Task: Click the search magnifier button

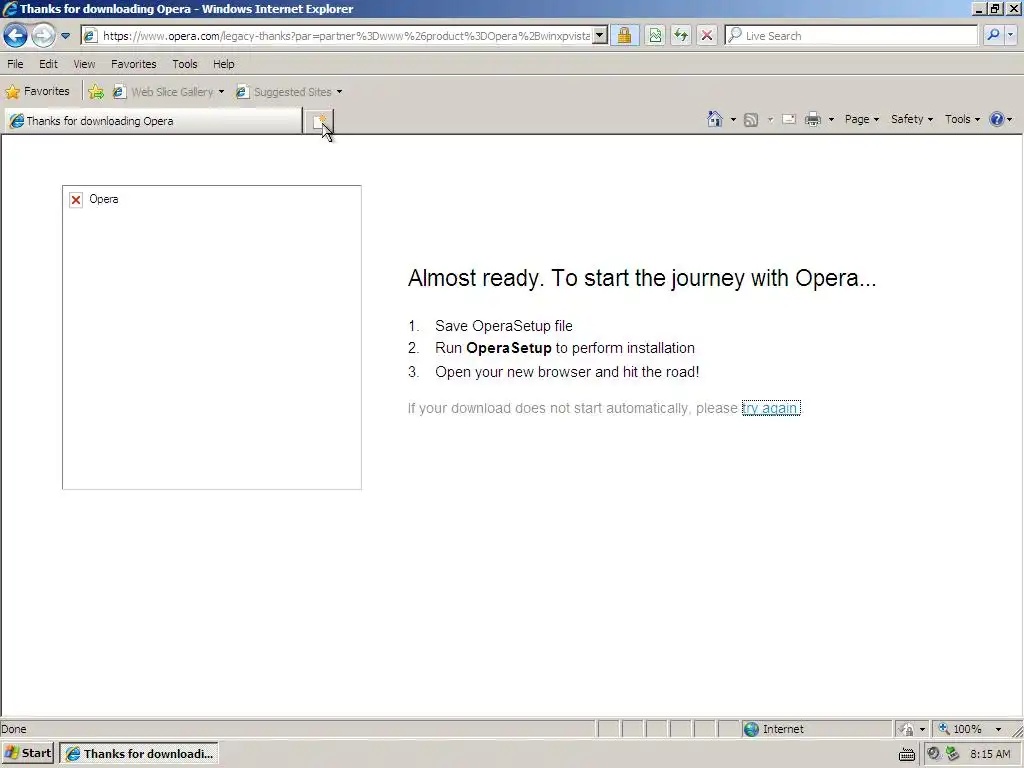Action: tap(993, 35)
